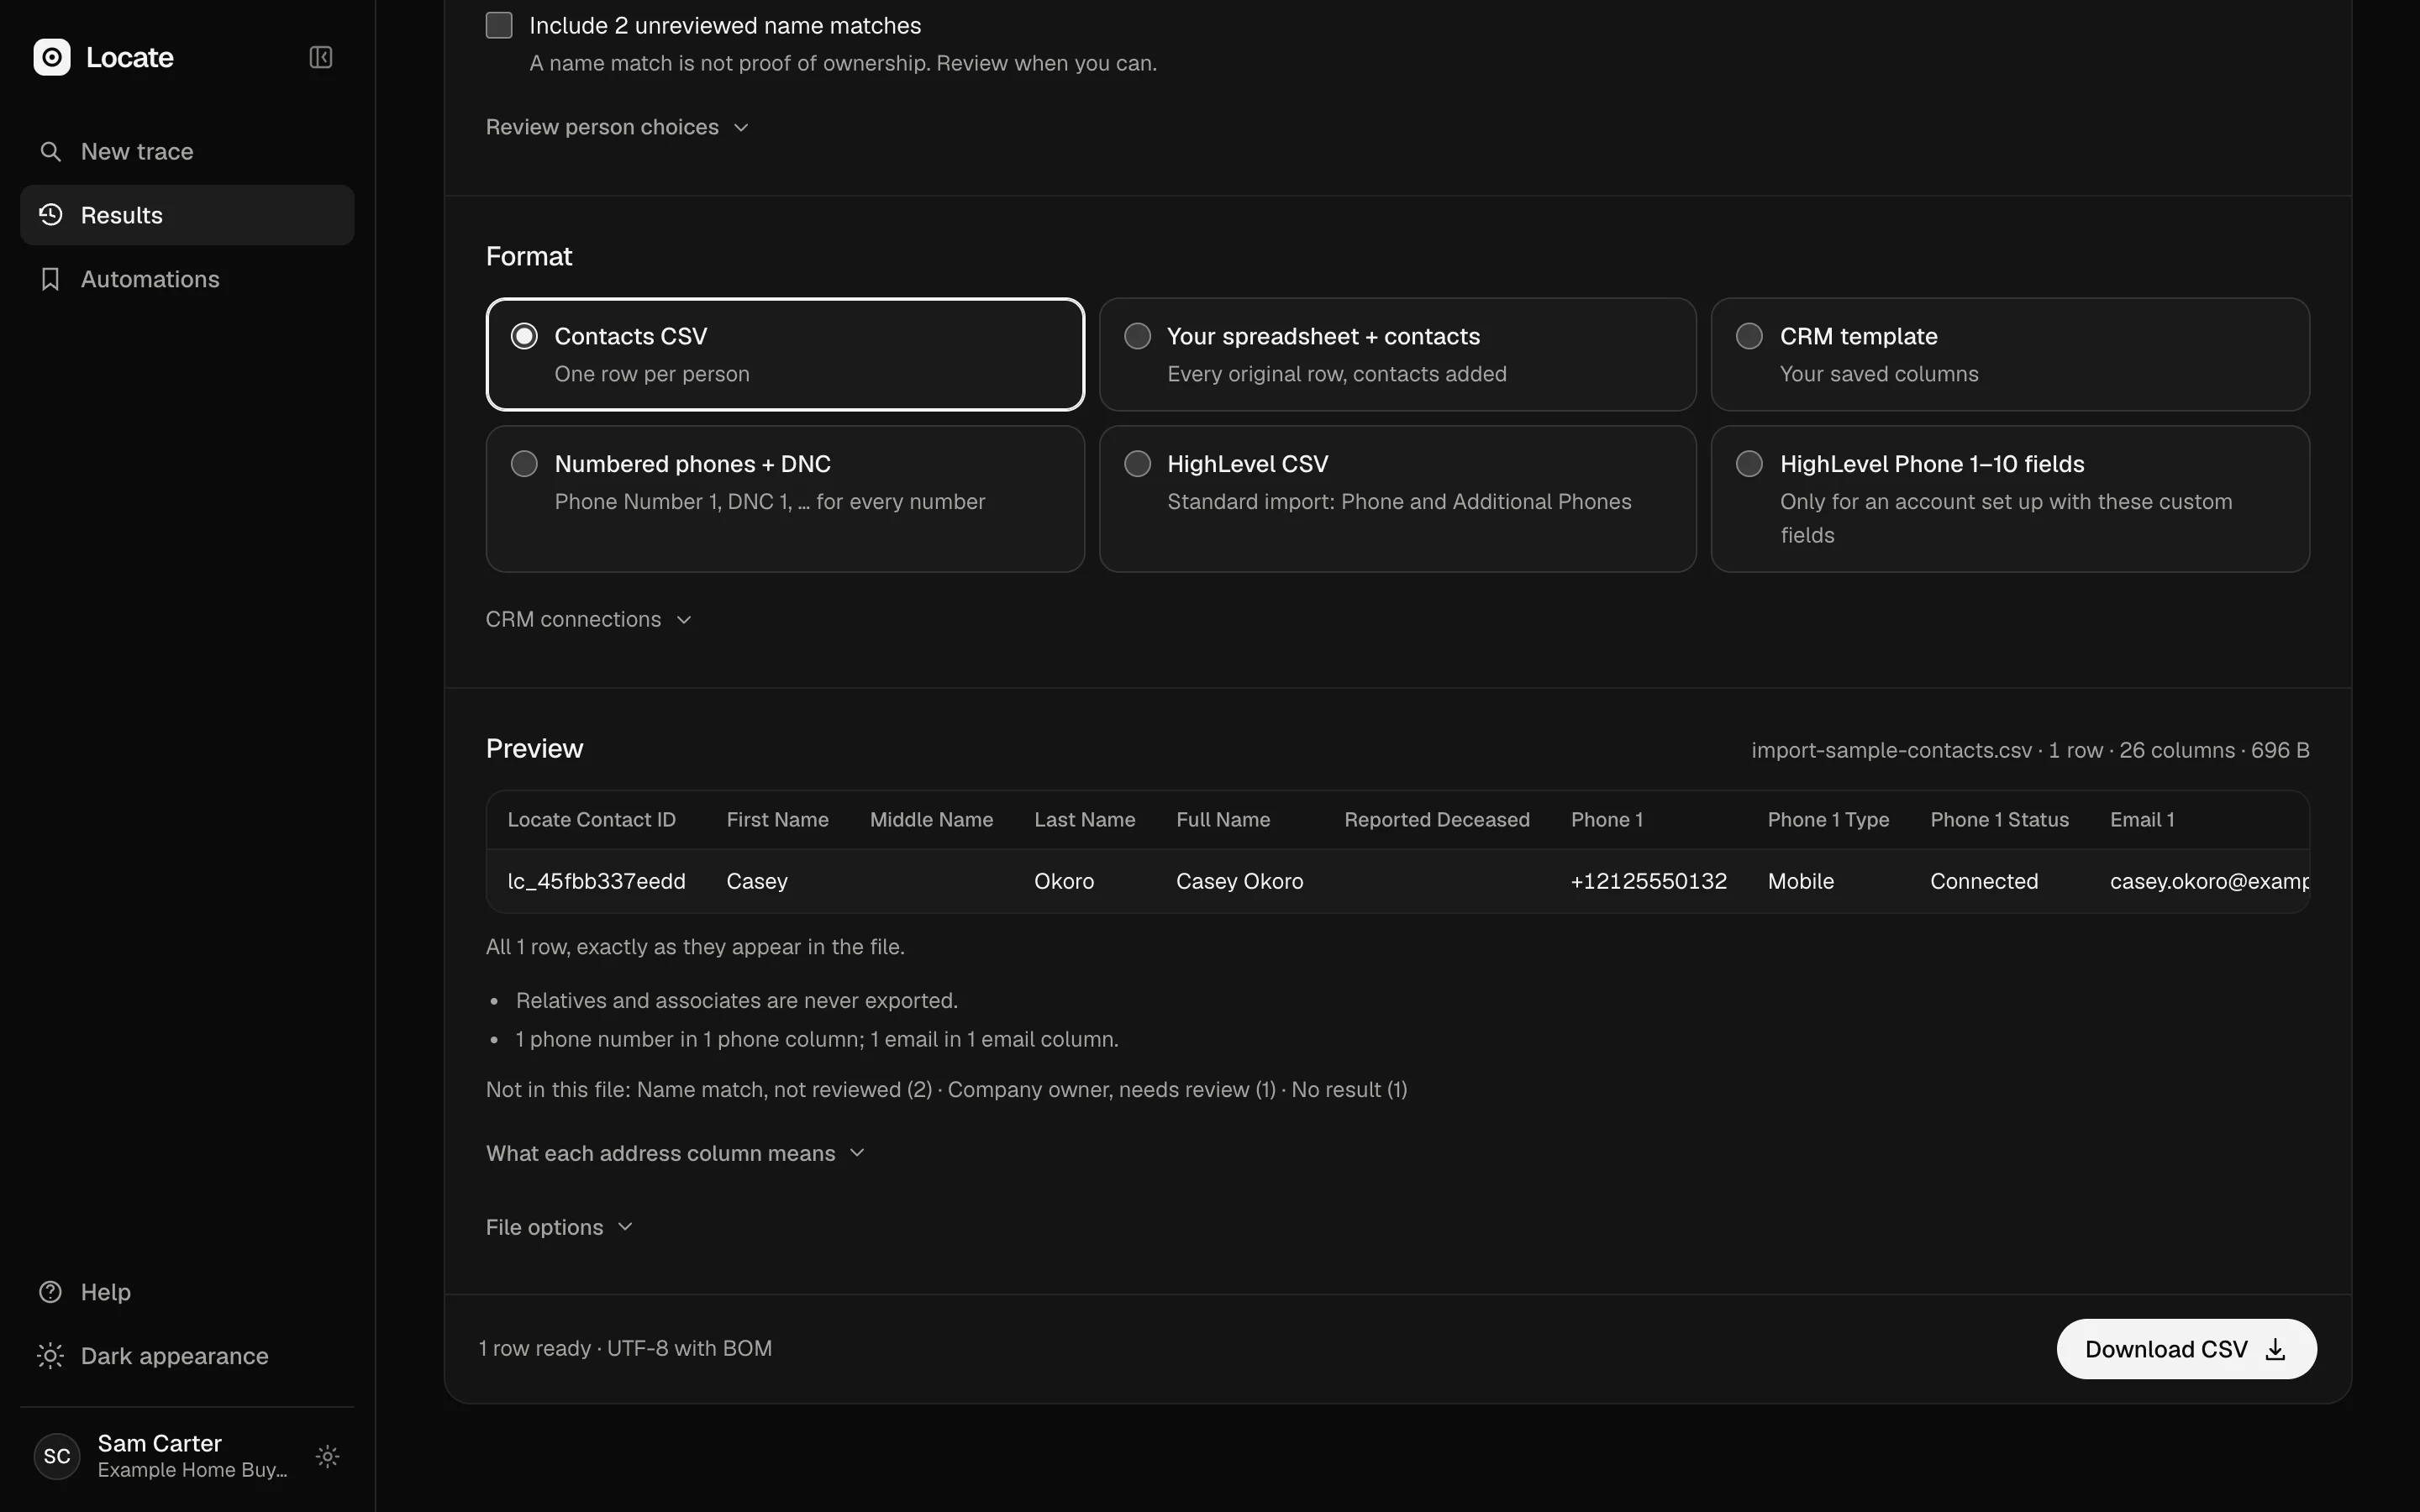
Task: Click the lc_45fbb337eedd contact ID cell
Action: [596, 881]
